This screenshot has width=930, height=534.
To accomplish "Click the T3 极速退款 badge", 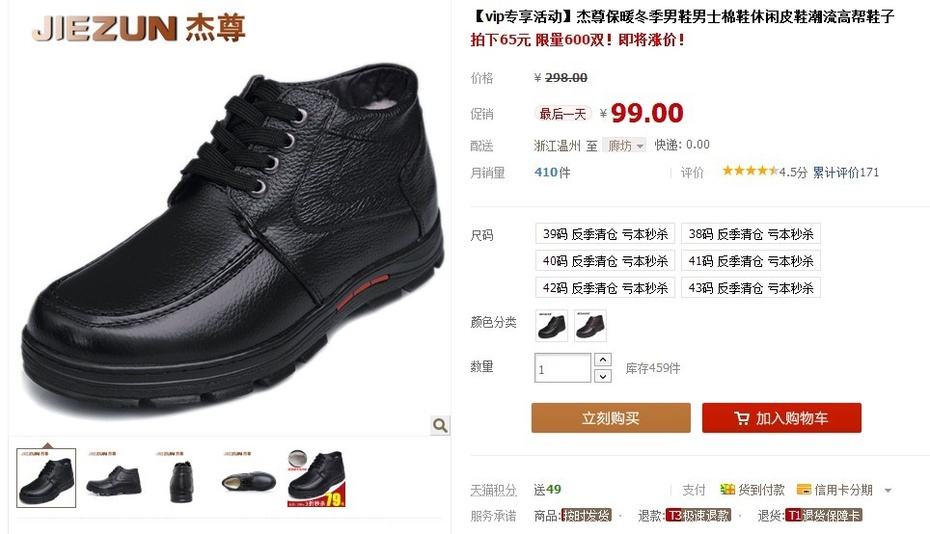I will tap(698, 516).
